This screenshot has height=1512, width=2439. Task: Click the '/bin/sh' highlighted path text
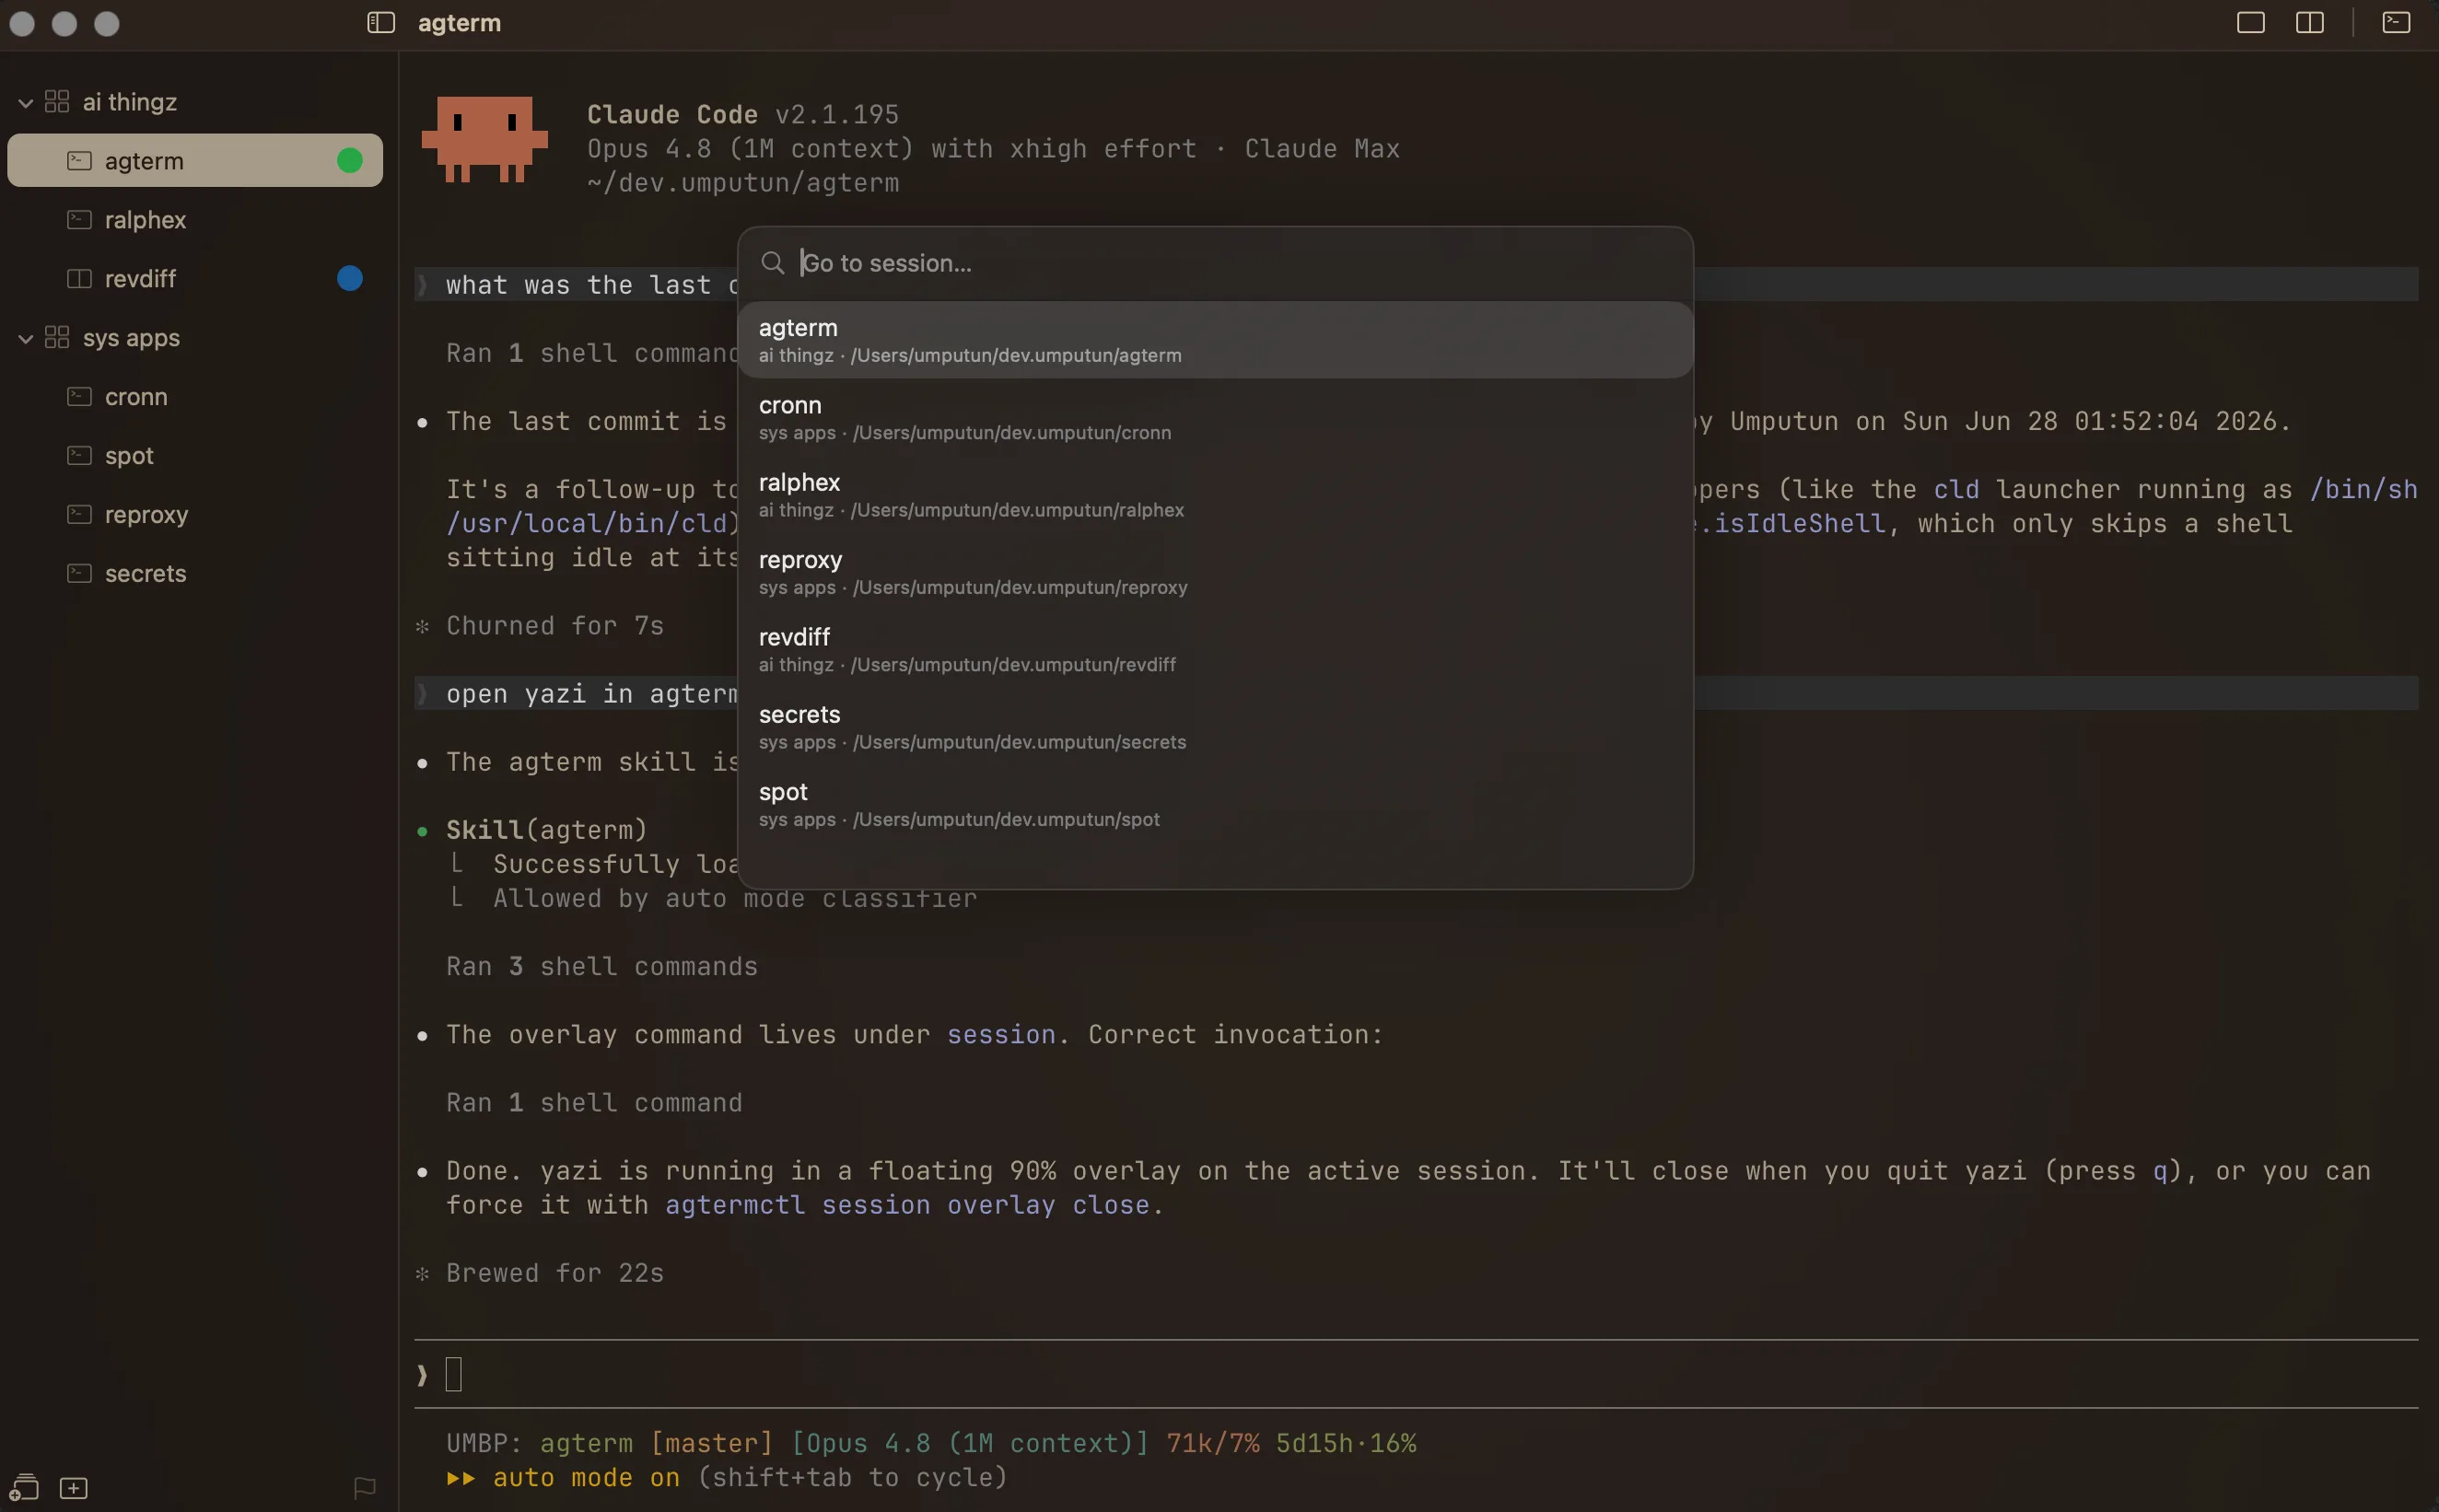tap(2364, 489)
